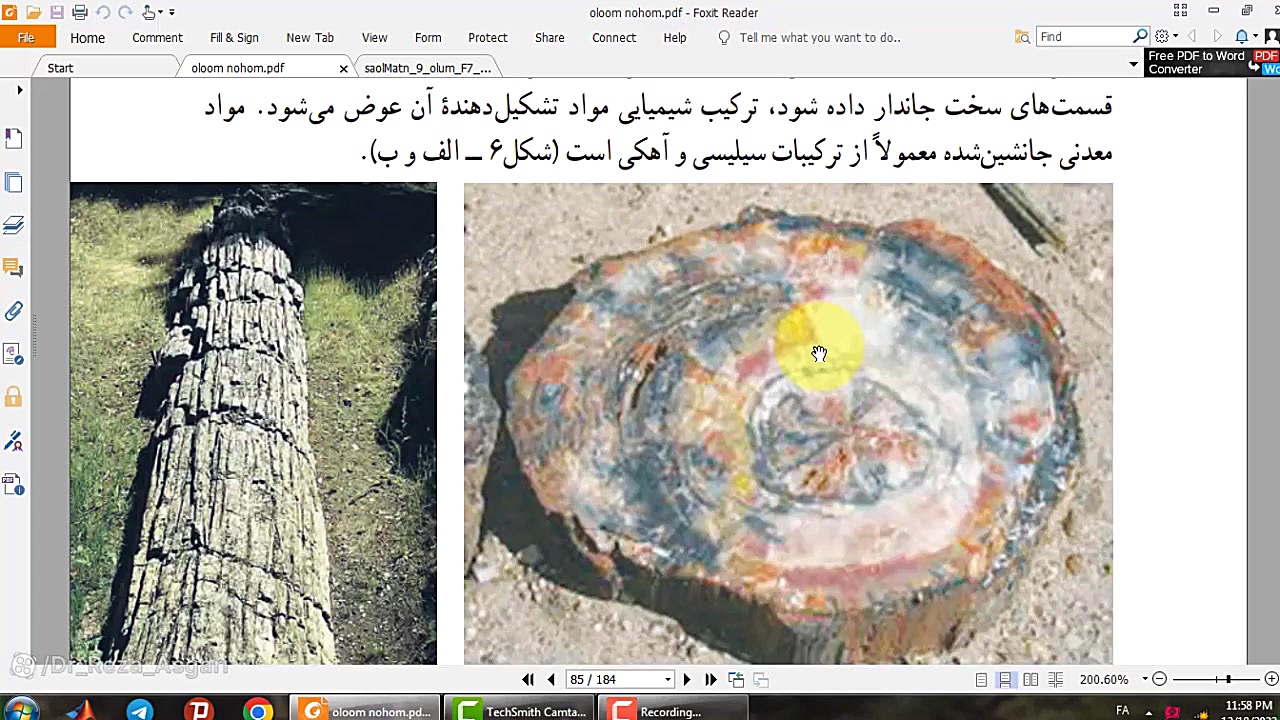Open the File menu
This screenshot has height=720, width=1280.
[x=26, y=37]
